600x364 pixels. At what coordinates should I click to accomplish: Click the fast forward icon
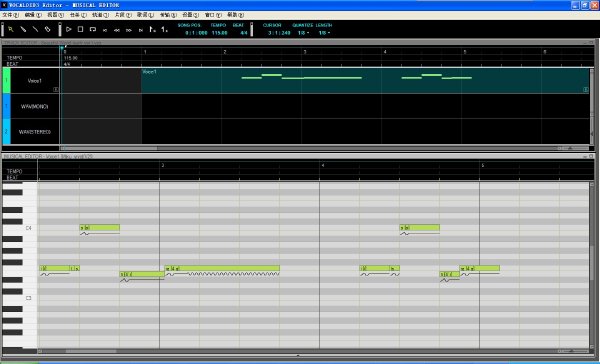pos(129,30)
